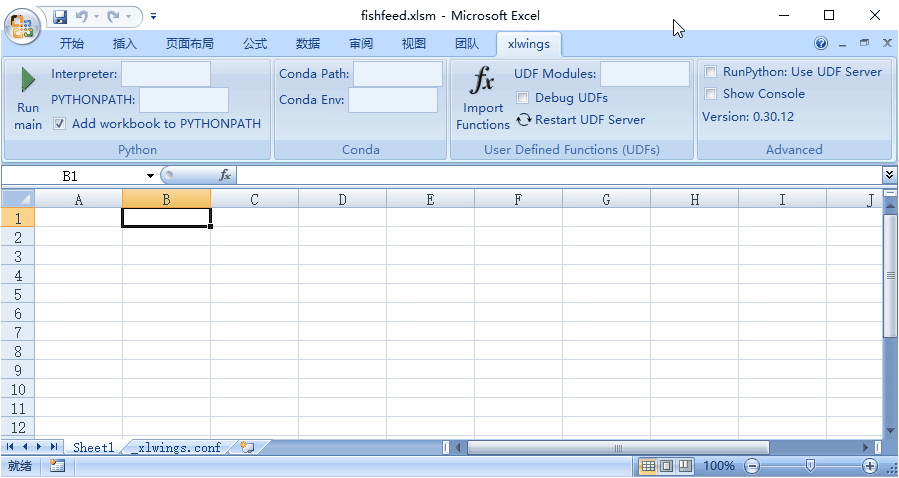
Task: Customize the Quick Access Toolbar dropdown
Action: click(x=153, y=17)
